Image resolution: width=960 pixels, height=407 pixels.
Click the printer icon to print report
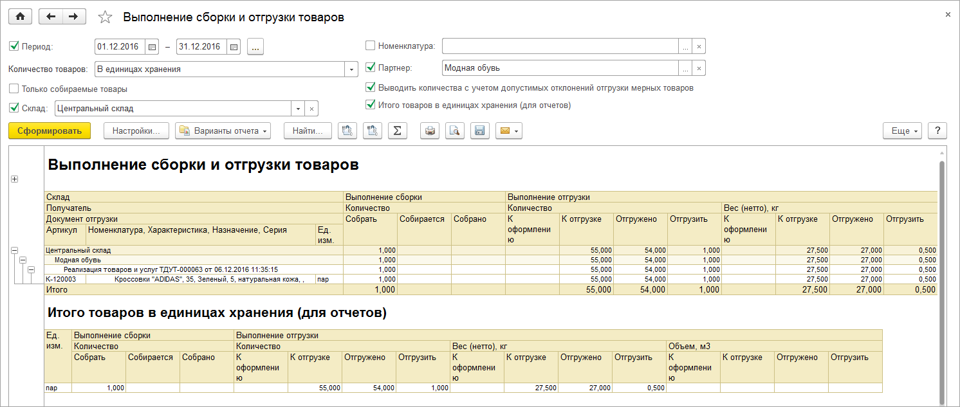[x=430, y=131]
